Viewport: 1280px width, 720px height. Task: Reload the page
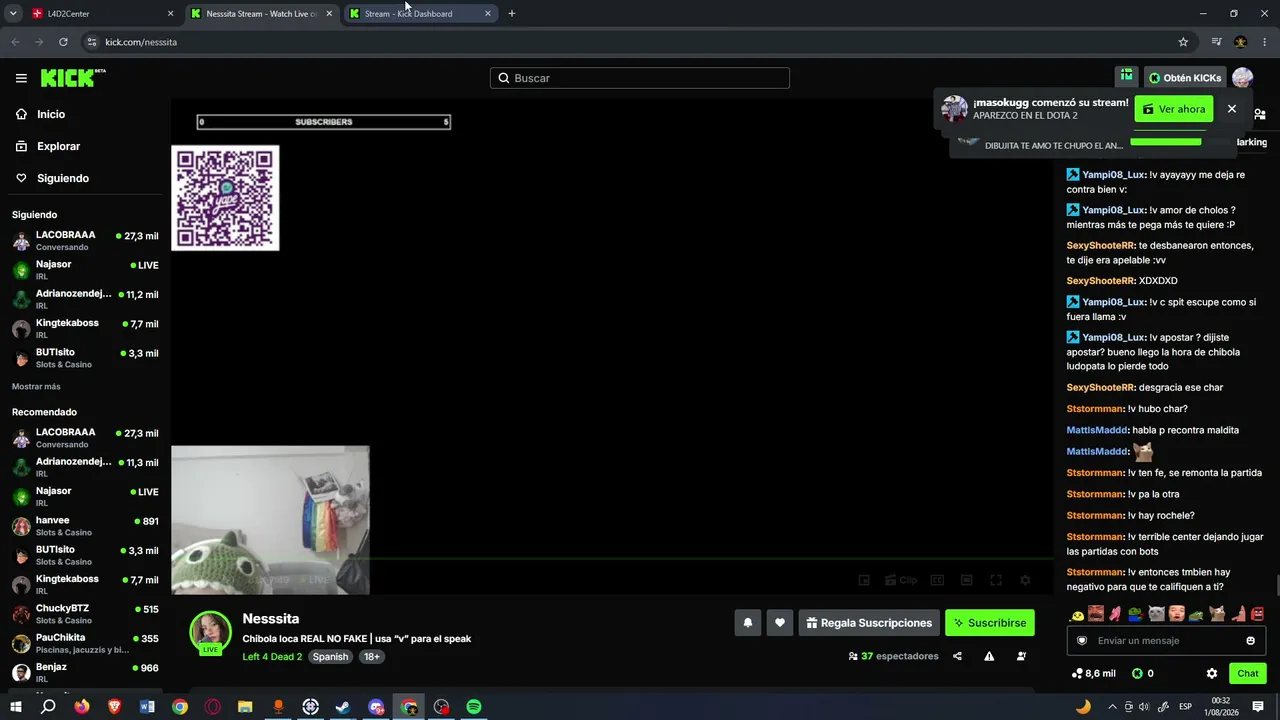coord(63,42)
